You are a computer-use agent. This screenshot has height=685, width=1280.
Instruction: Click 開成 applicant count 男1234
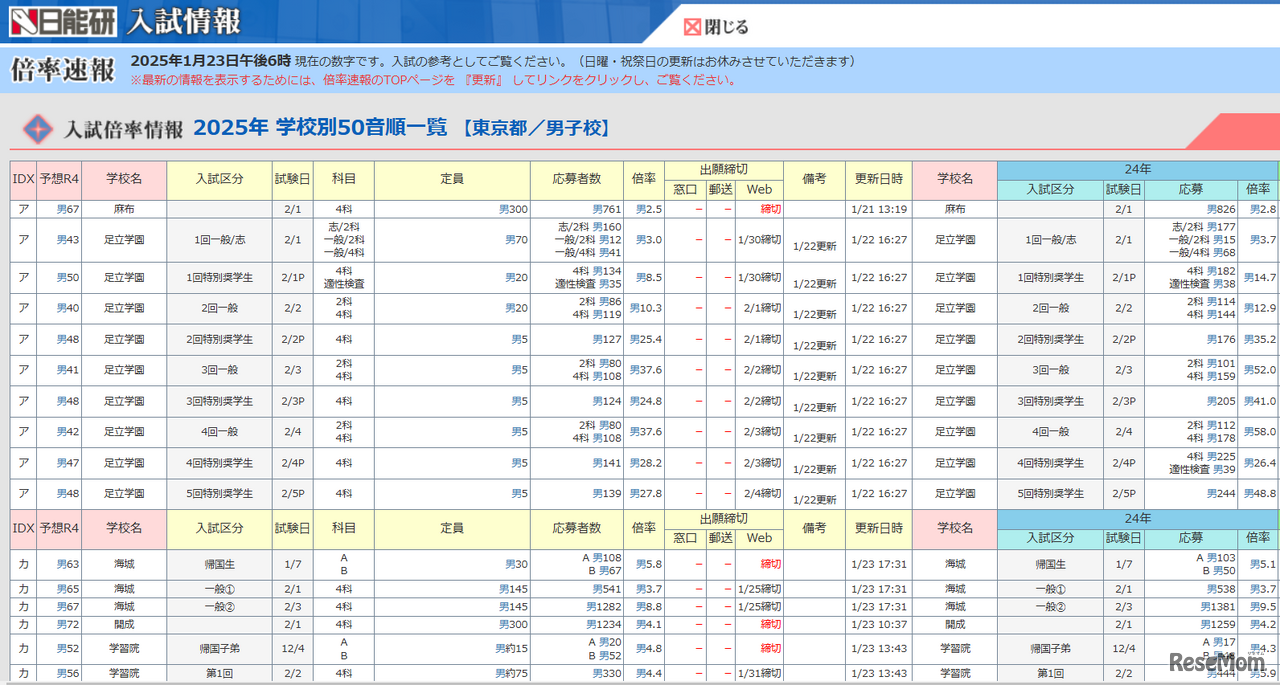(603, 624)
